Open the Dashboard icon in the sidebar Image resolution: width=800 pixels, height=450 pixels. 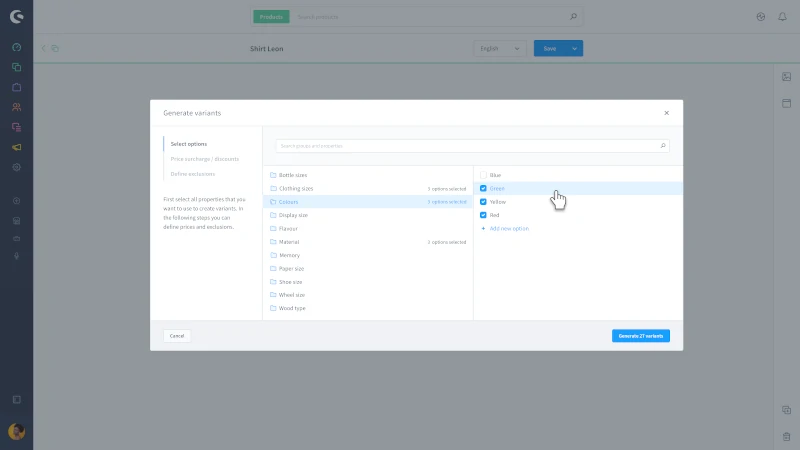click(x=17, y=48)
